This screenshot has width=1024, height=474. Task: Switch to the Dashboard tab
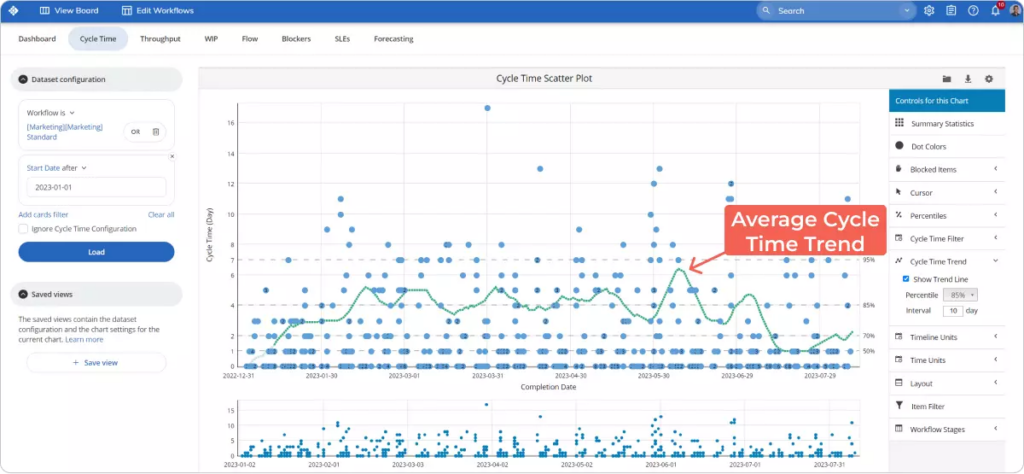coord(37,39)
